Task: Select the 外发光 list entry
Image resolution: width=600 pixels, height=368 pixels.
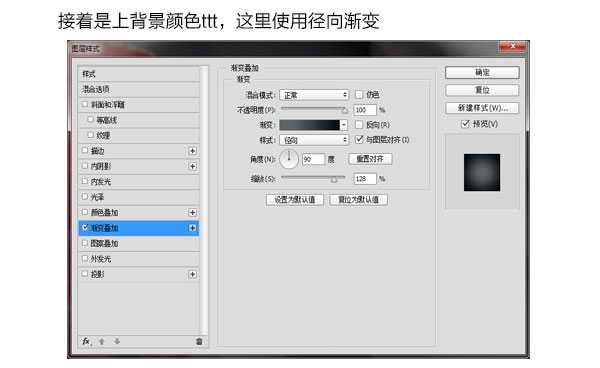Action: click(139, 259)
